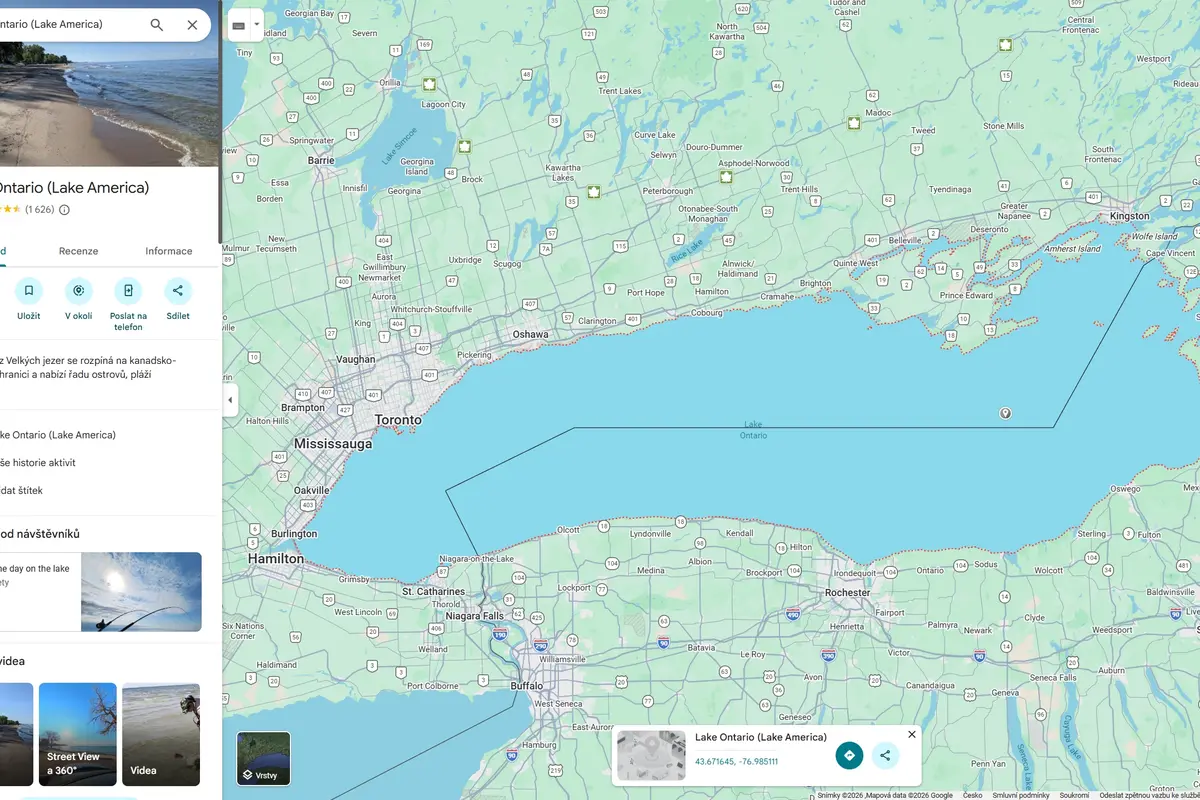The height and width of the screenshot is (800, 1200).
Task: Click the Barrie city label
Action: coord(321,160)
